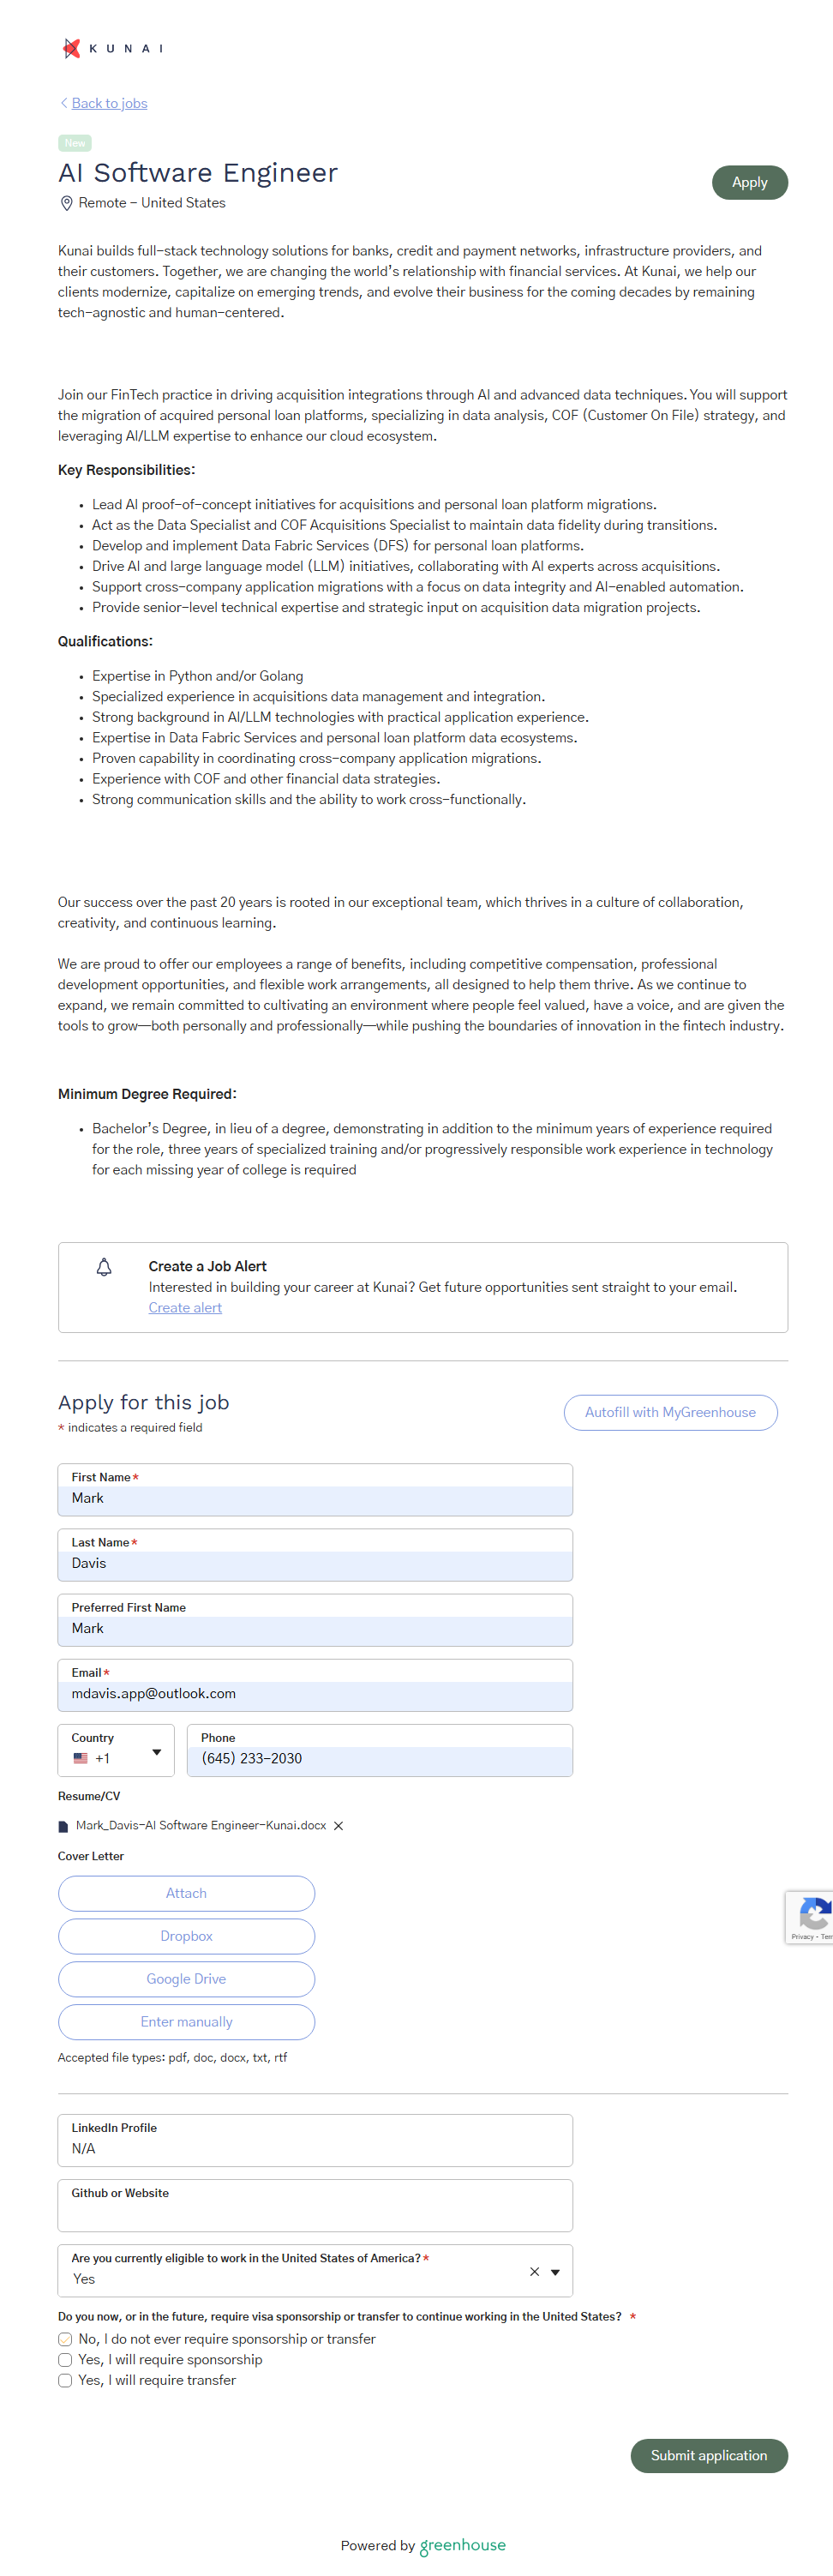The width and height of the screenshot is (833, 2576).
Task: Click Autofill with MyGreenhouse
Action: click(670, 1412)
